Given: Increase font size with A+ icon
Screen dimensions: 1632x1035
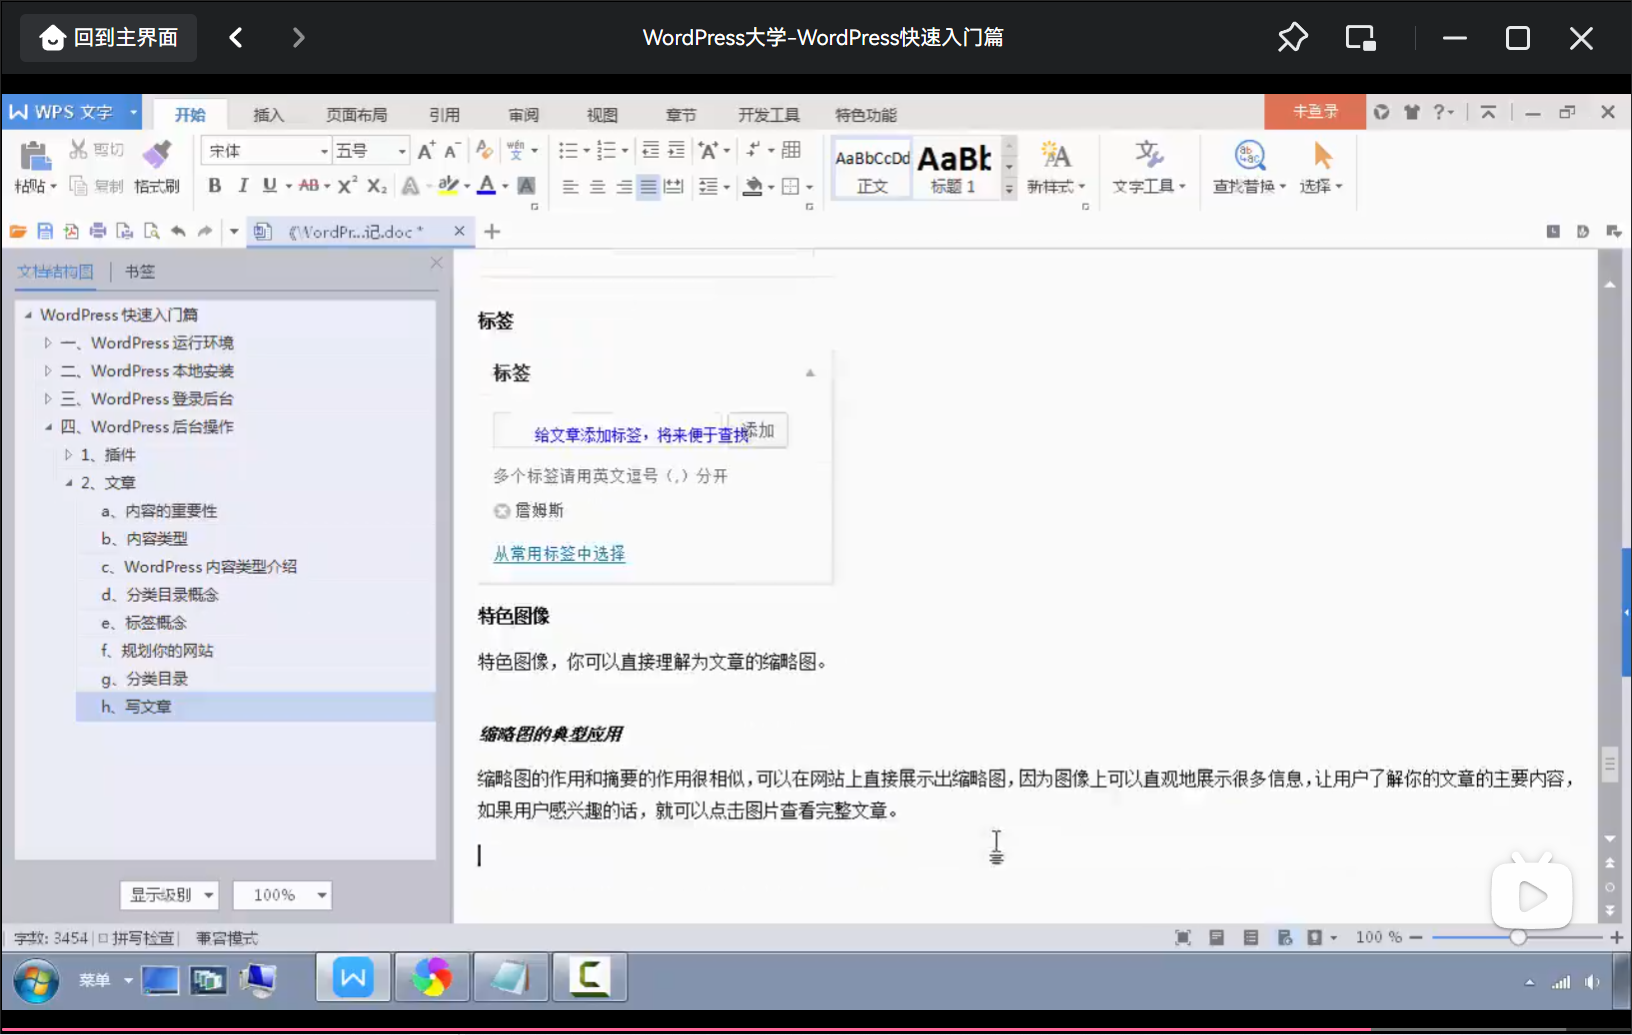Looking at the screenshot, I should (426, 151).
